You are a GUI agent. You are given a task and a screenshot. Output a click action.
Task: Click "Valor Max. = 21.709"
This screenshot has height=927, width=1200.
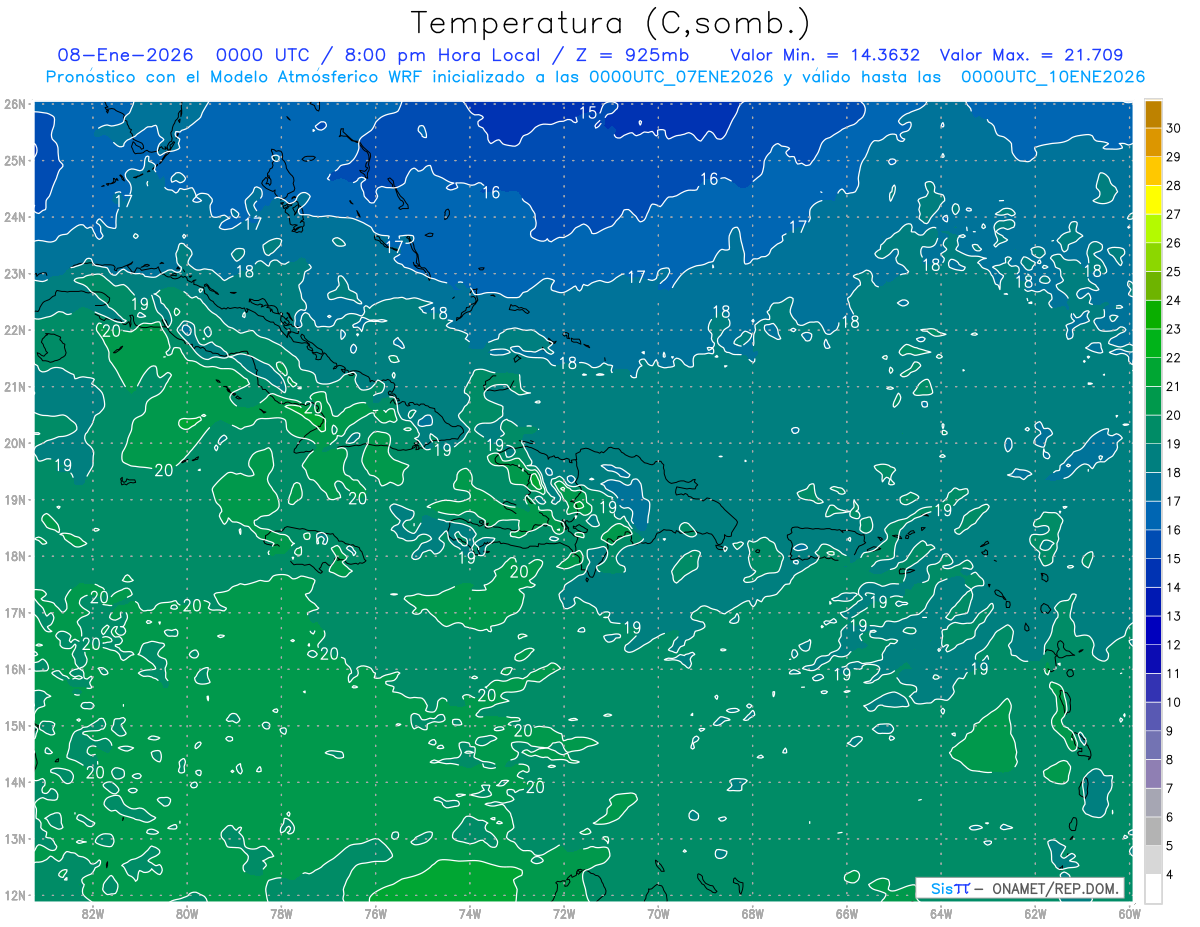coord(1031,55)
